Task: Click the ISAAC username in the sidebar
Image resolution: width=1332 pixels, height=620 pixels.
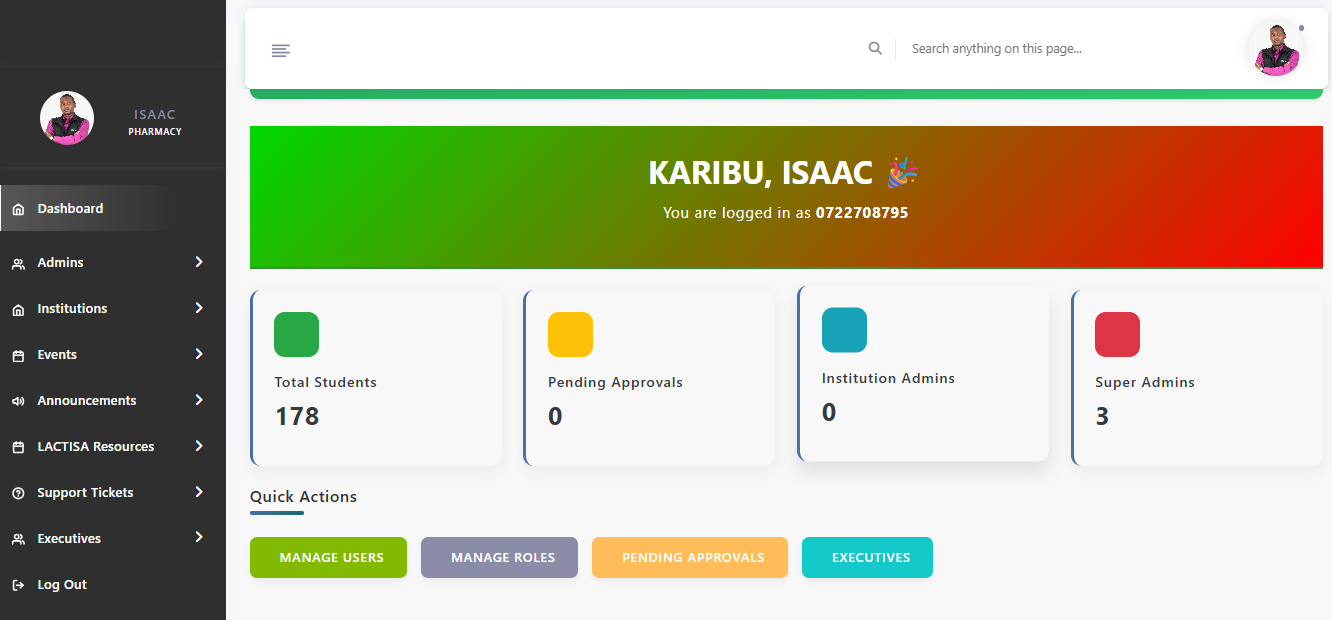Action: click(x=155, y=115)
